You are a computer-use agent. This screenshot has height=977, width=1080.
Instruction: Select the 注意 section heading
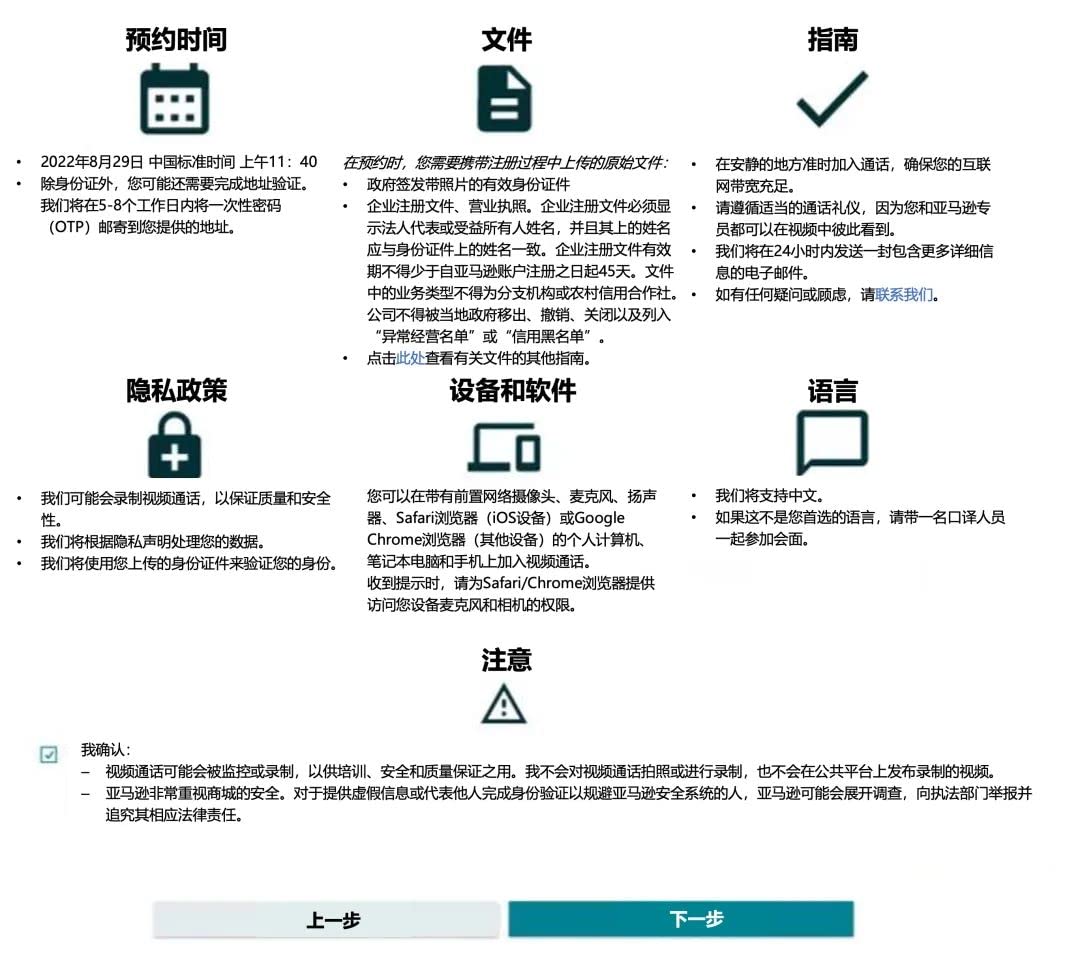(506, 660)
